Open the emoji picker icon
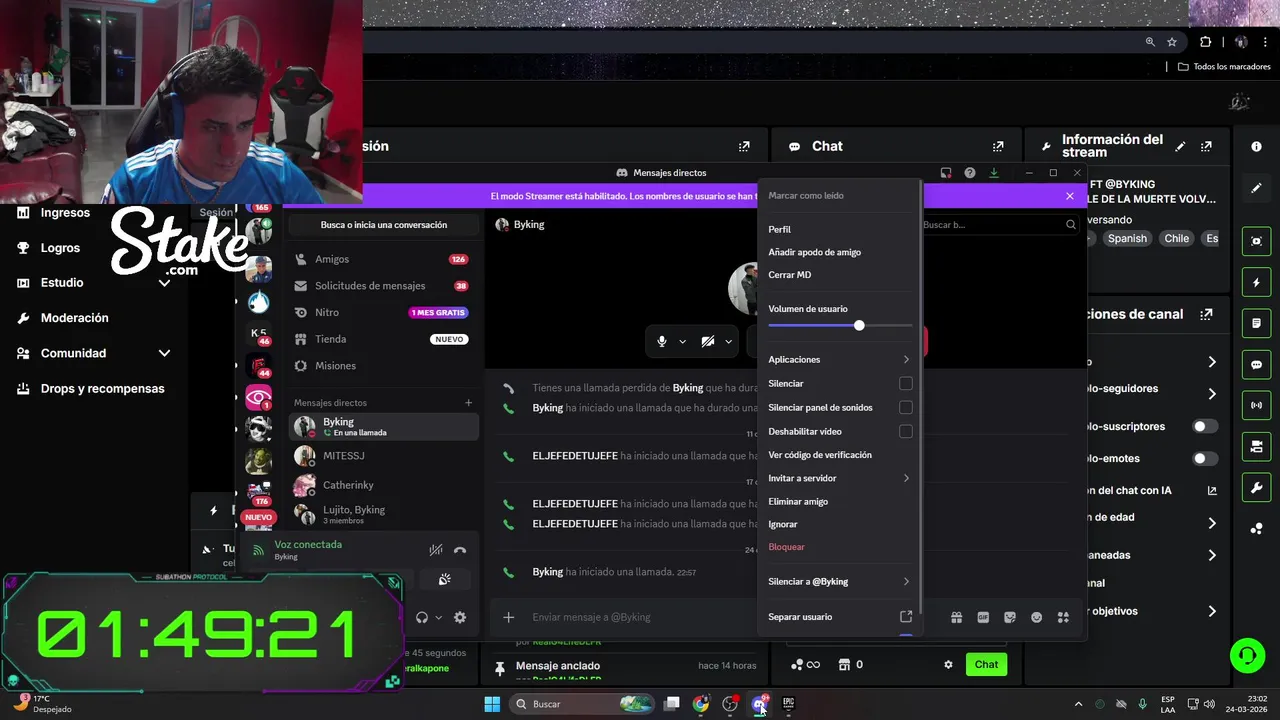Viewport: 1280px width, 720px height. pos(1037,617)
